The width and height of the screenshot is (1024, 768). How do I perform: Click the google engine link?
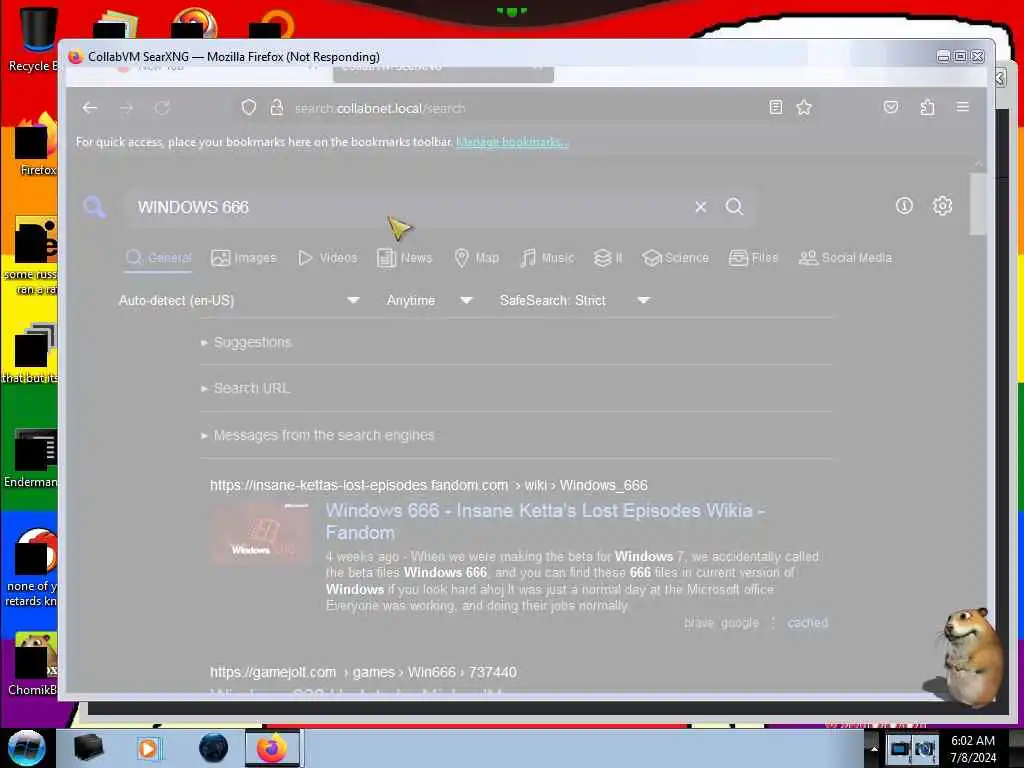[x=740, y=622]
